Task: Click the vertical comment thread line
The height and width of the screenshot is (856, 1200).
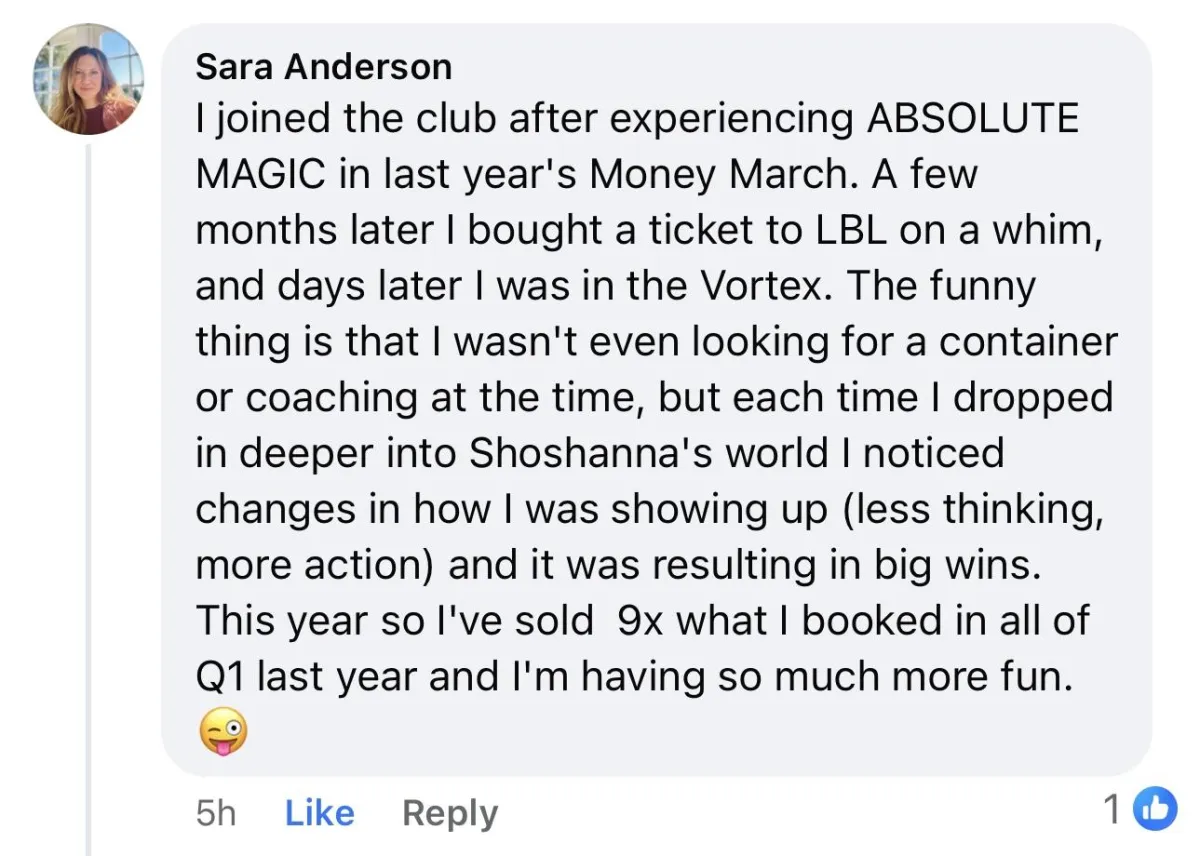Action: coord(89,500)
